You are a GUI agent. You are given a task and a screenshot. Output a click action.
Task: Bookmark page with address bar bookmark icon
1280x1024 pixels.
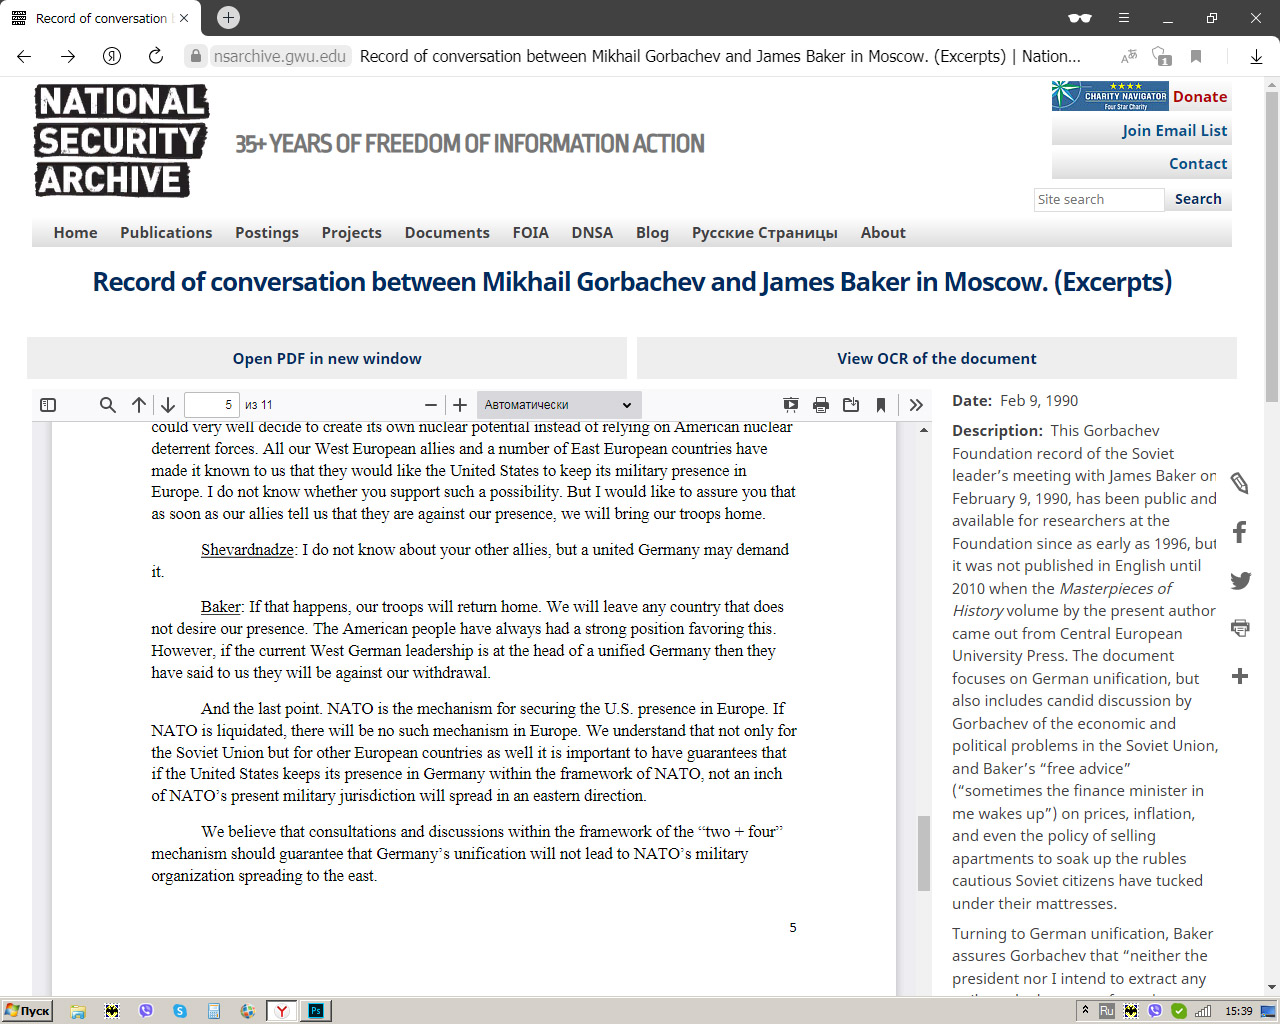[1196, 56]
